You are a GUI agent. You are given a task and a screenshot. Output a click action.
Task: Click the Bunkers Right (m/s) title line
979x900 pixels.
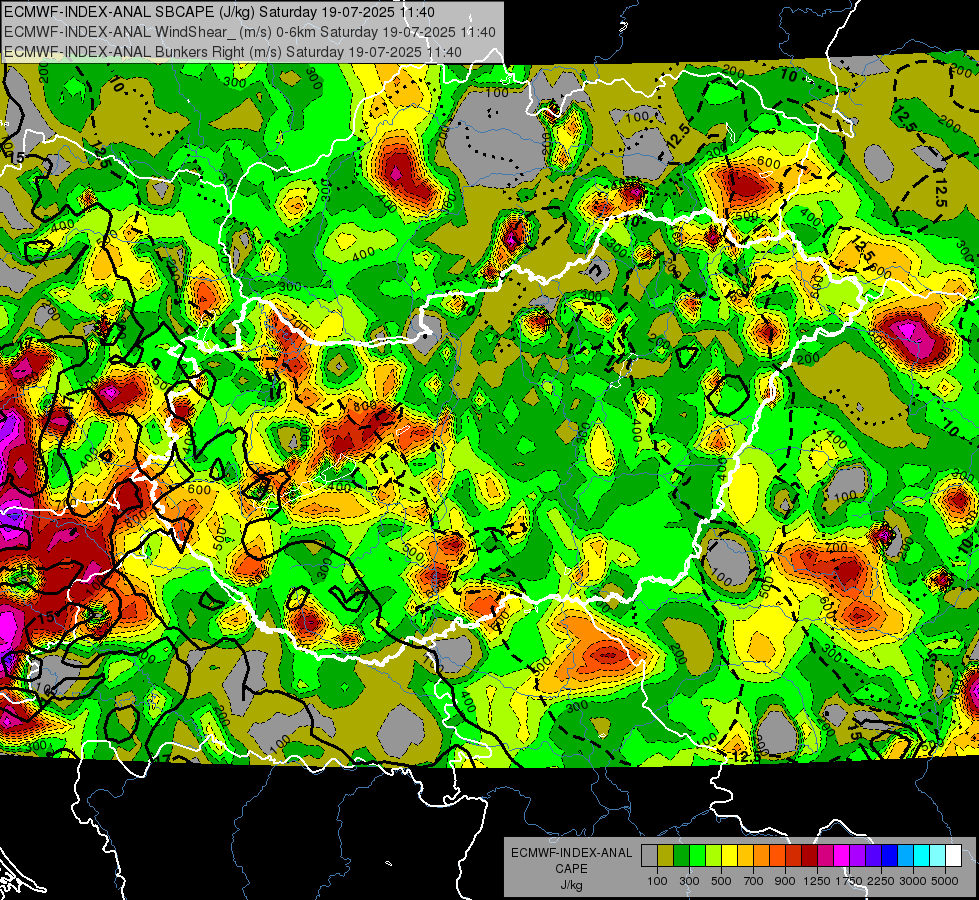[233, 52]
